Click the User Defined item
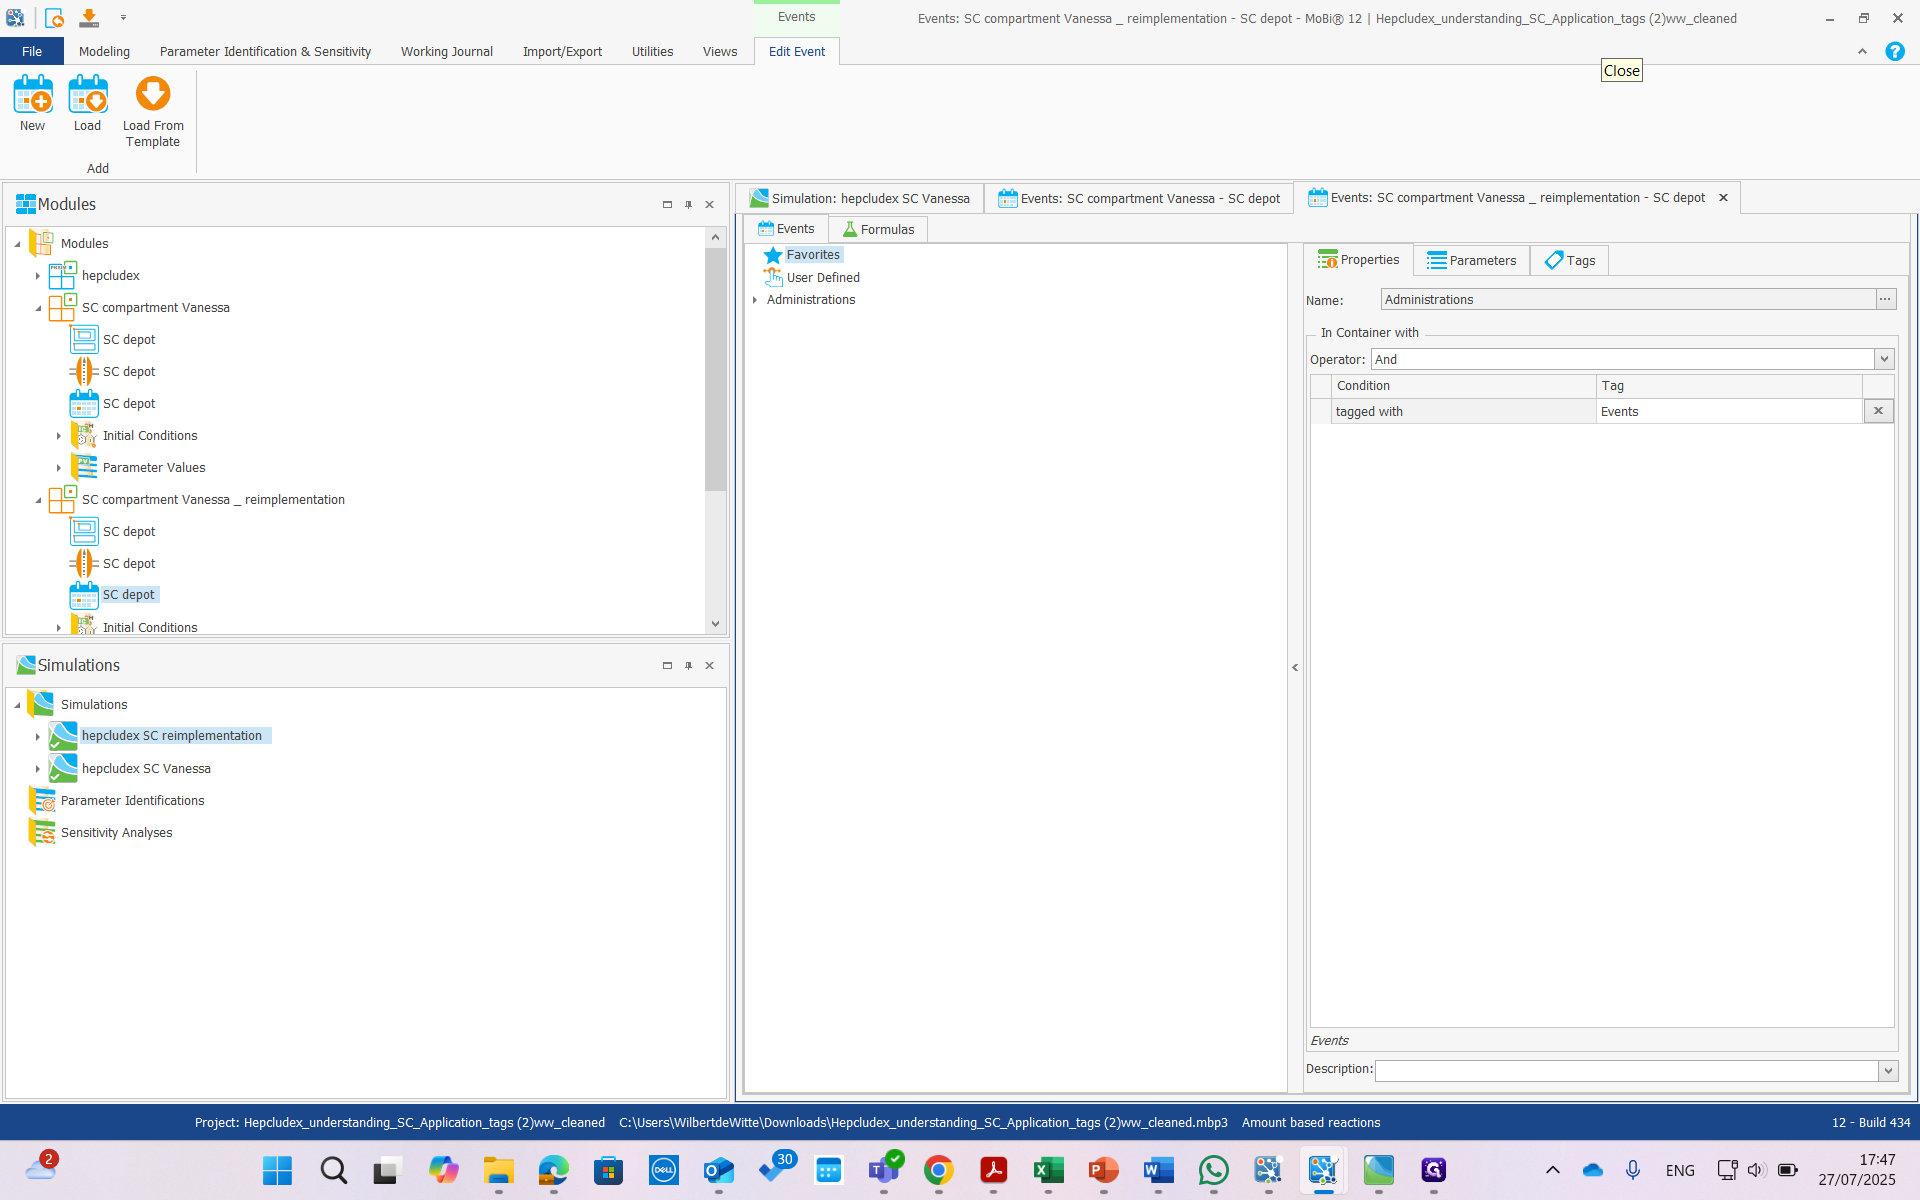 [x=822, y=278]
